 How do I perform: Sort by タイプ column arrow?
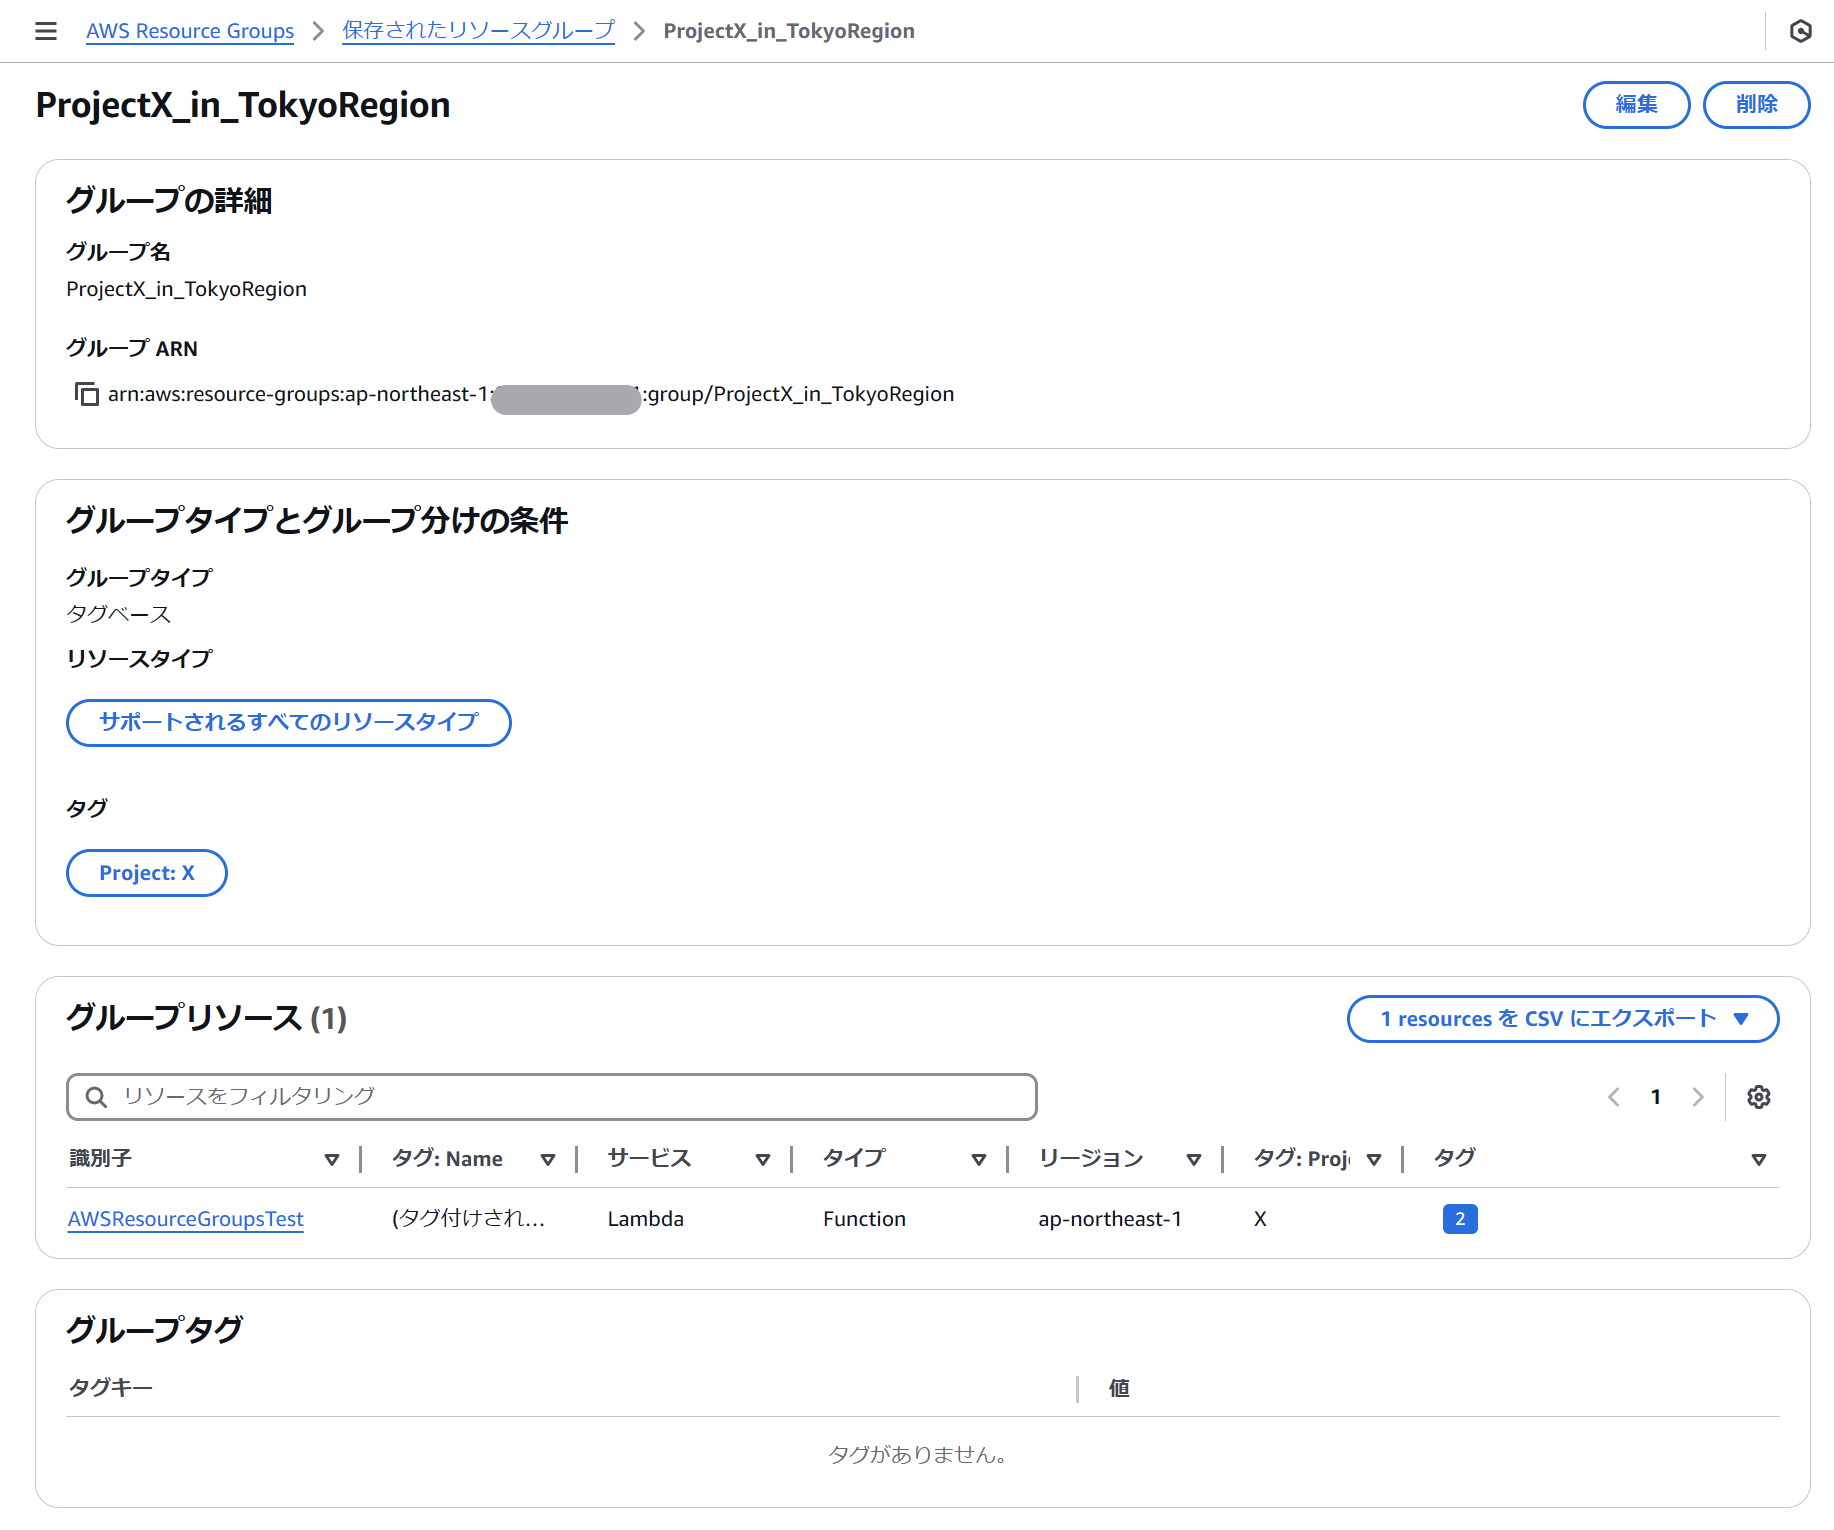(979, 1160)
